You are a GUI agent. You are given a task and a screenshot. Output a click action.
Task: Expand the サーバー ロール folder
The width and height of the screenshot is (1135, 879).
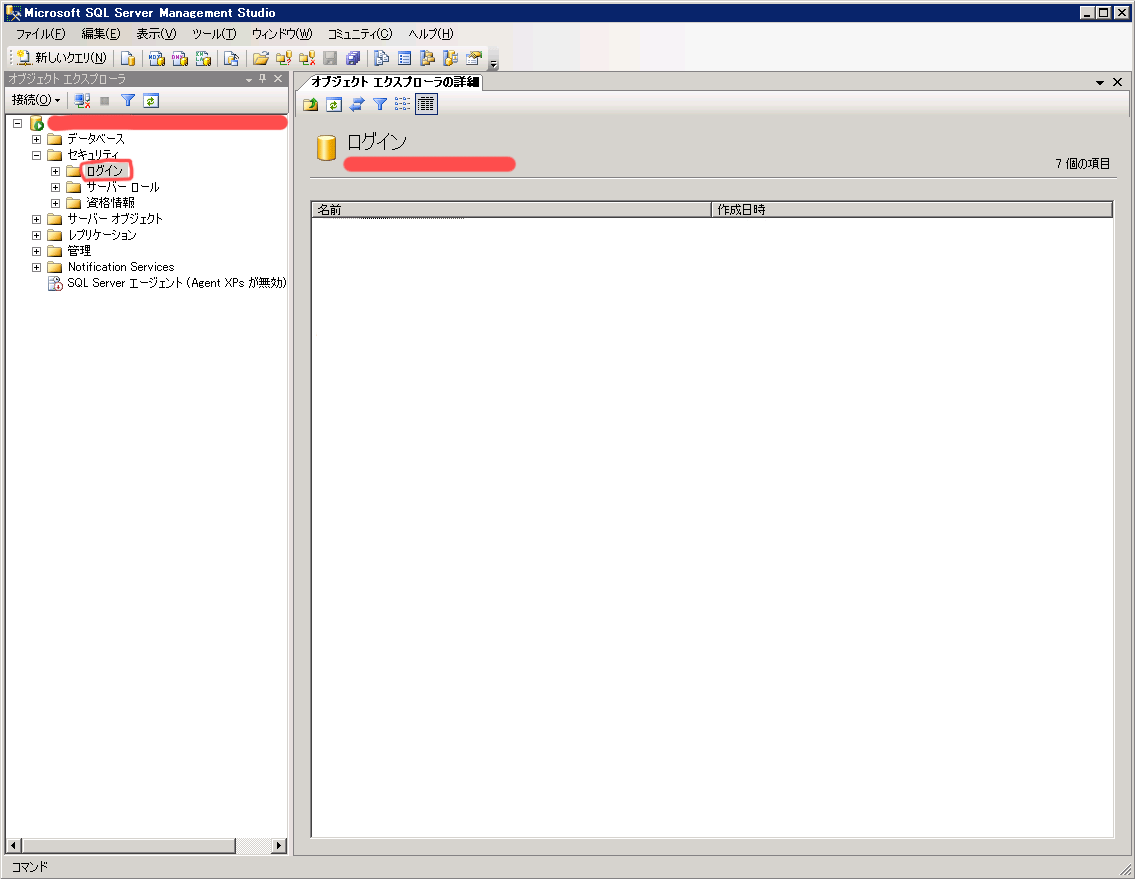(56, 188)
